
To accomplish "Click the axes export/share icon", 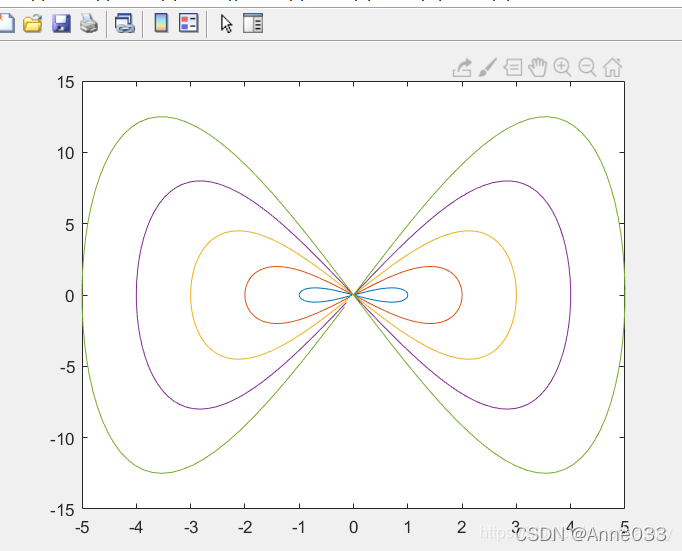I will (462, 68).
